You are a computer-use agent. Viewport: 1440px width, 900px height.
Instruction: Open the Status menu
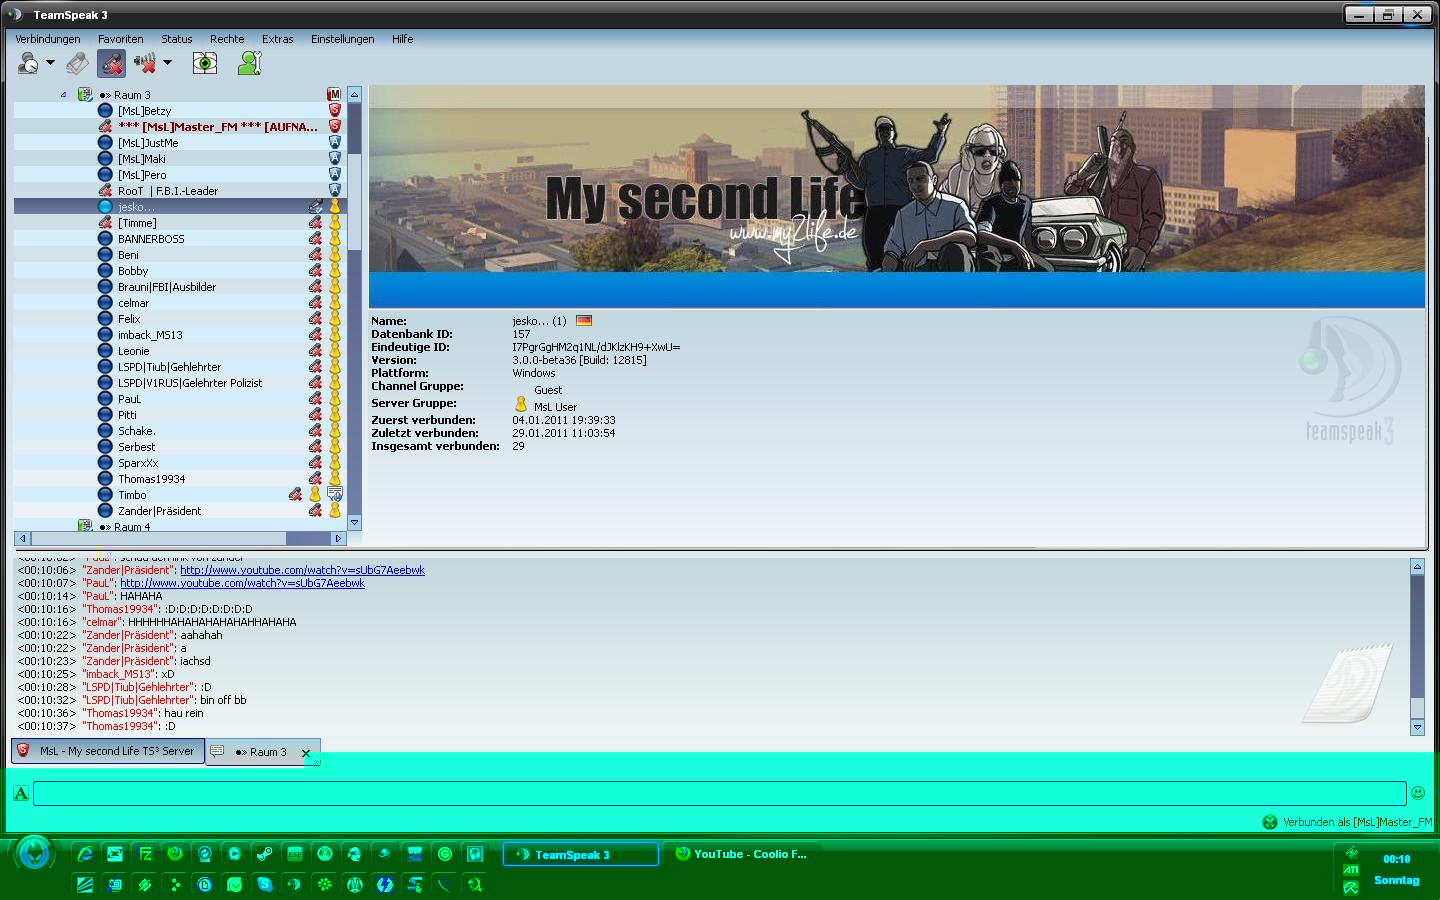[177, 39]
